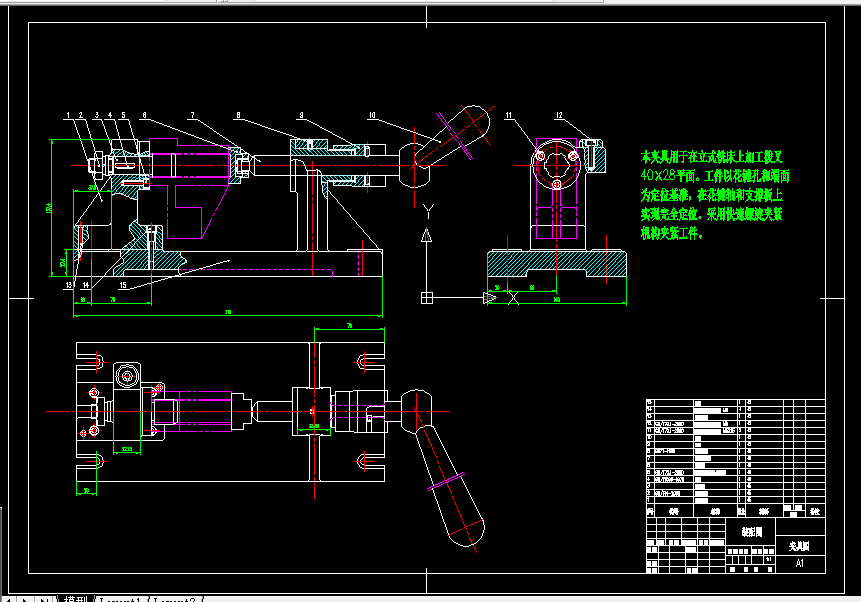
Task: Select part balloon number 14
Action: point(86,285)
